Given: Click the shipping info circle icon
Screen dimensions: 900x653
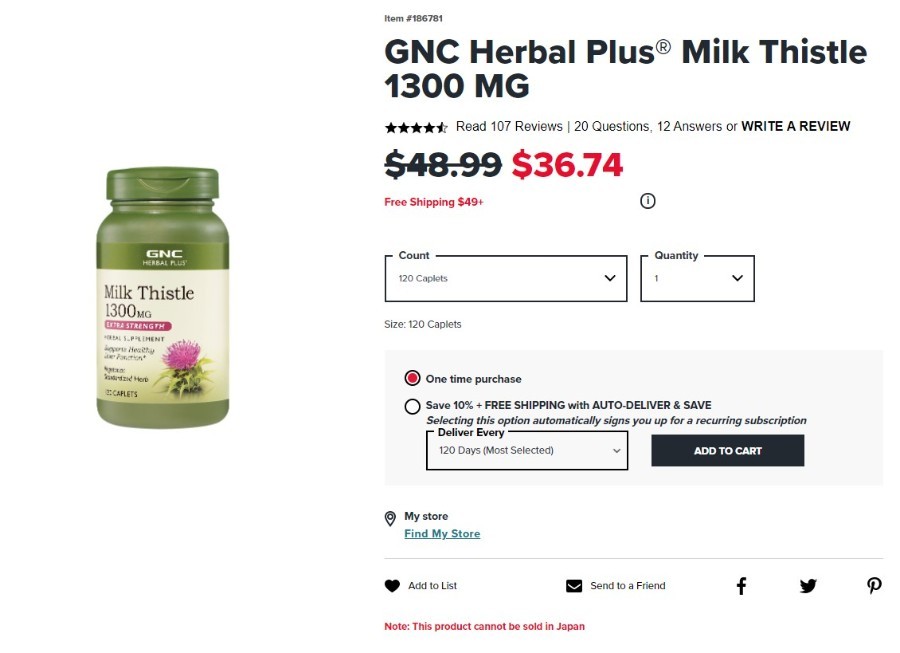Looking at the screenshot, I should [647, 201].
